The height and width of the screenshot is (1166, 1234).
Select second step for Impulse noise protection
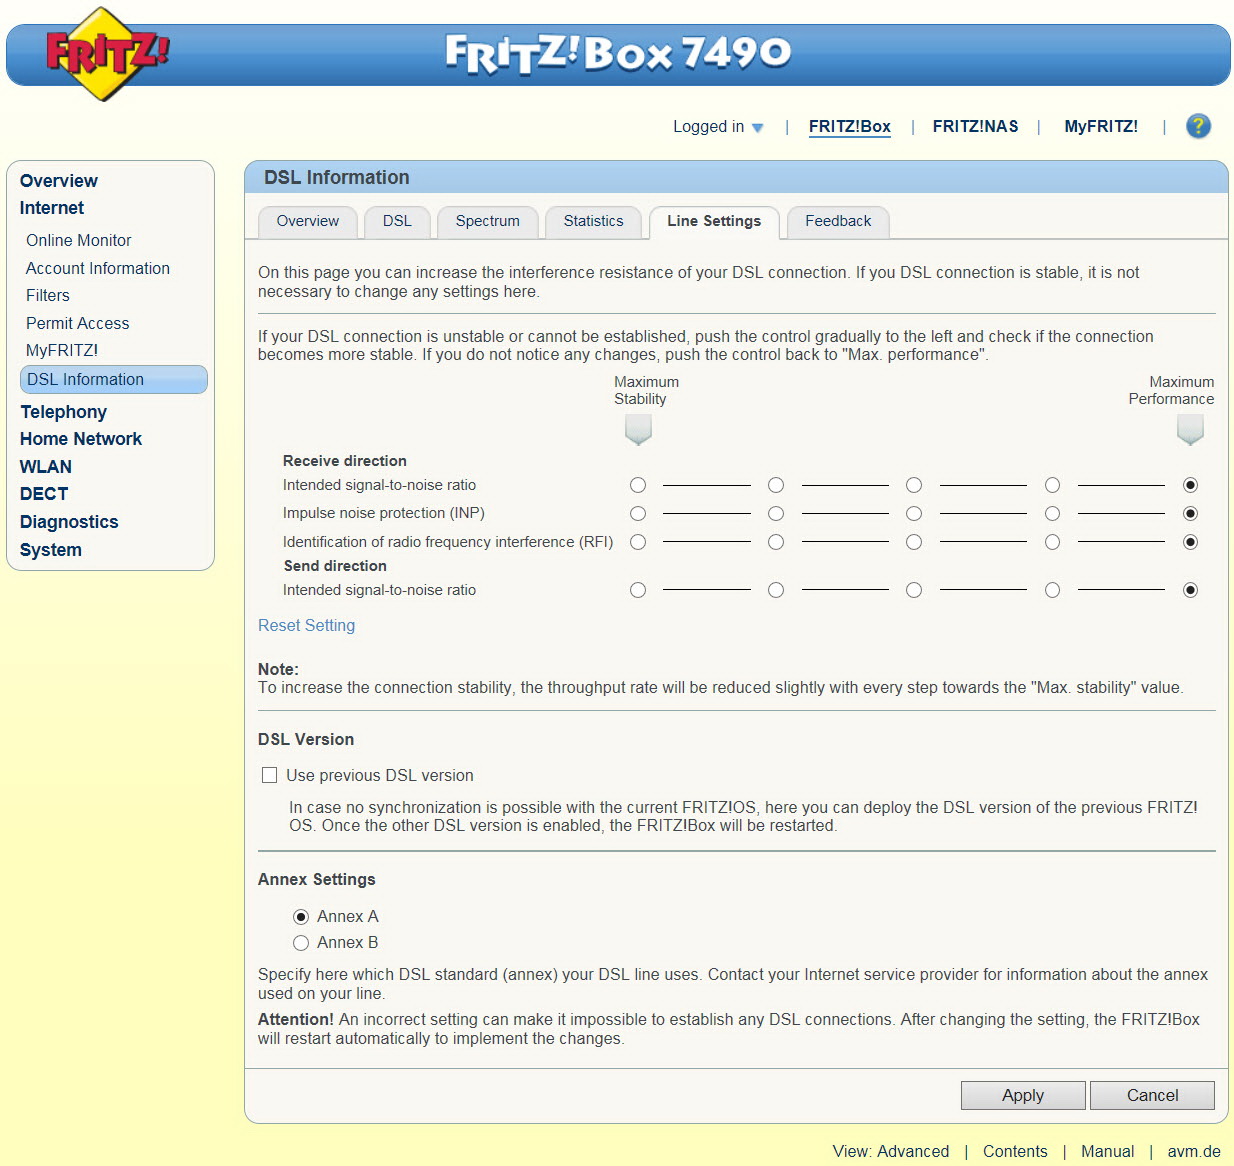[x=776, y=514]
